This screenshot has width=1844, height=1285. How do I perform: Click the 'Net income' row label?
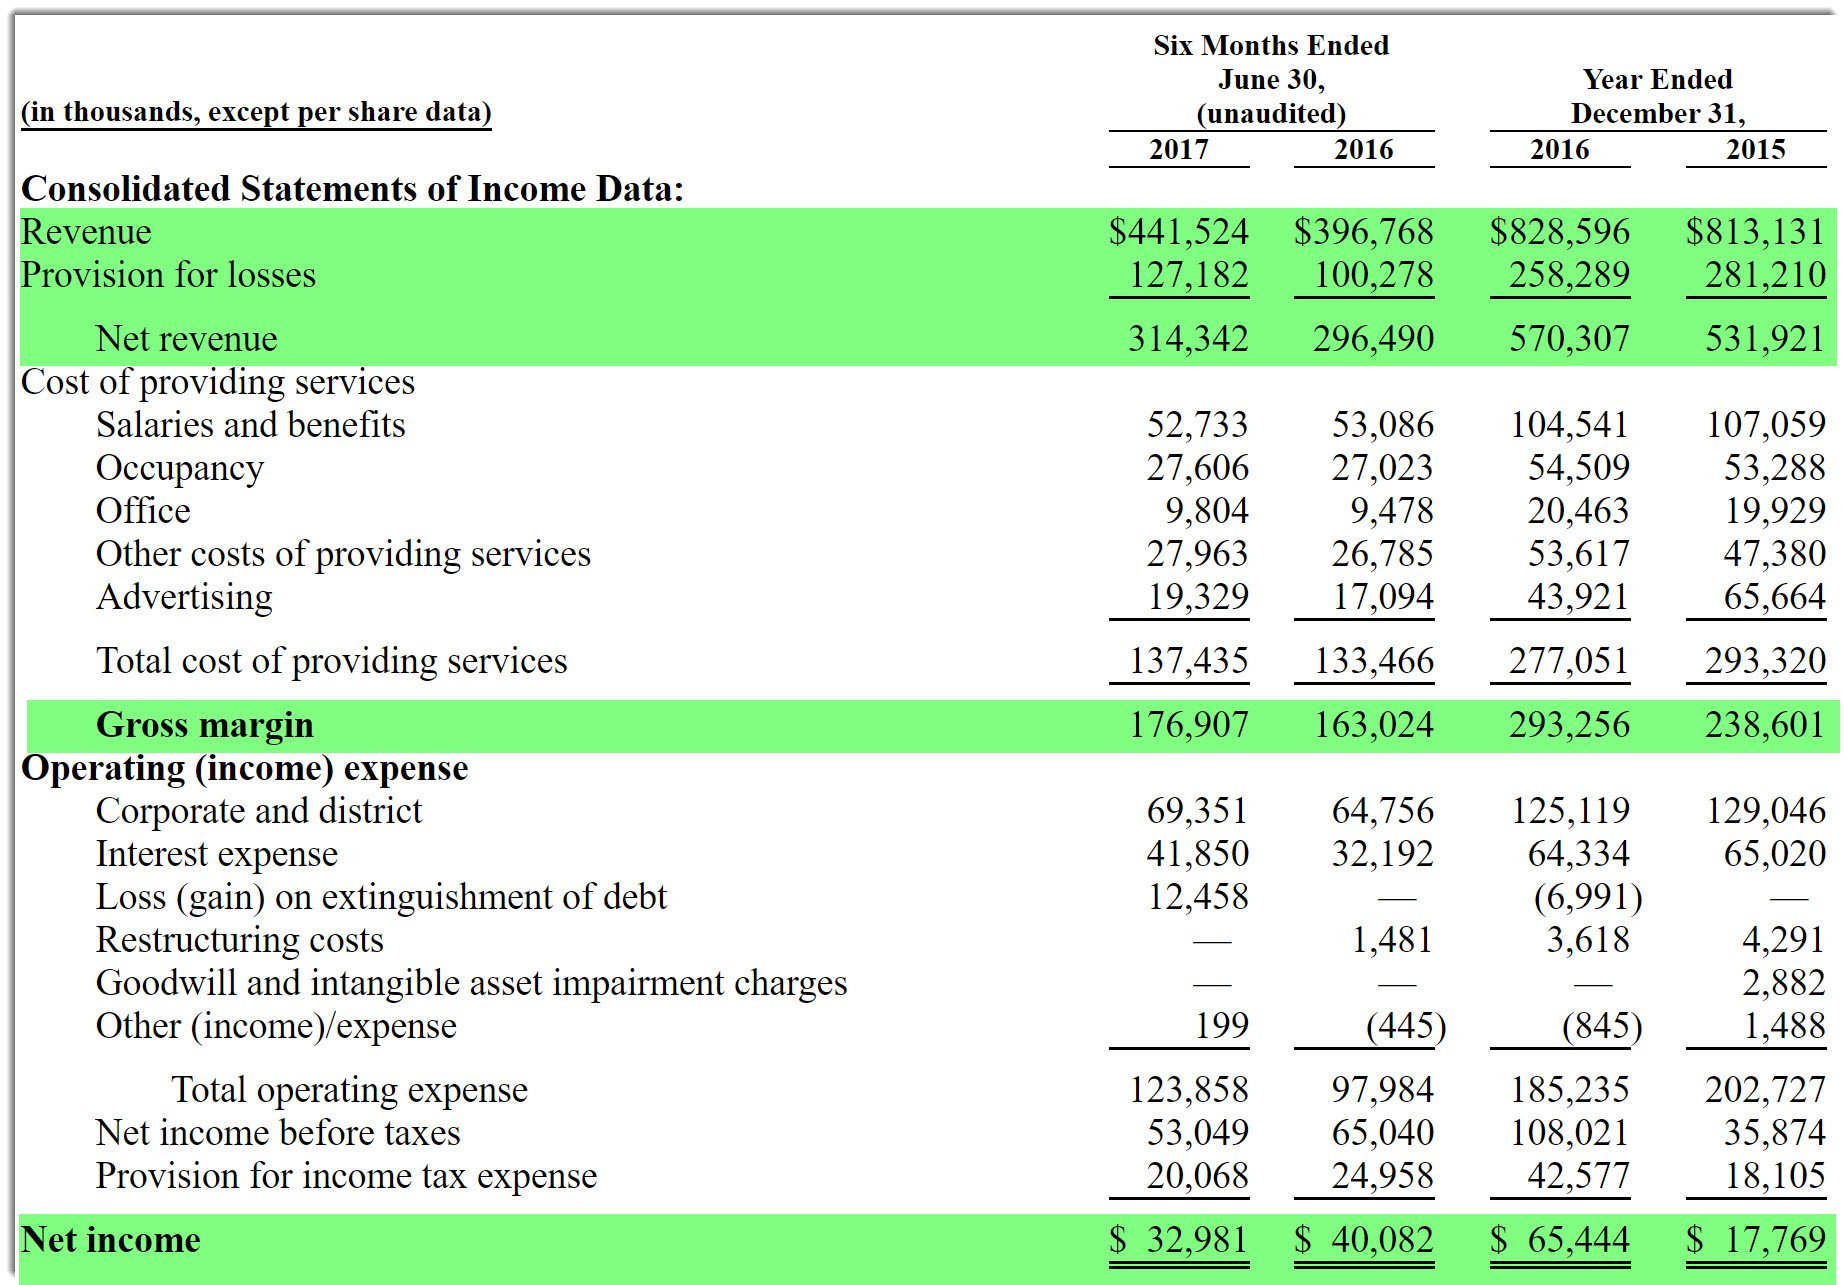111,1240
